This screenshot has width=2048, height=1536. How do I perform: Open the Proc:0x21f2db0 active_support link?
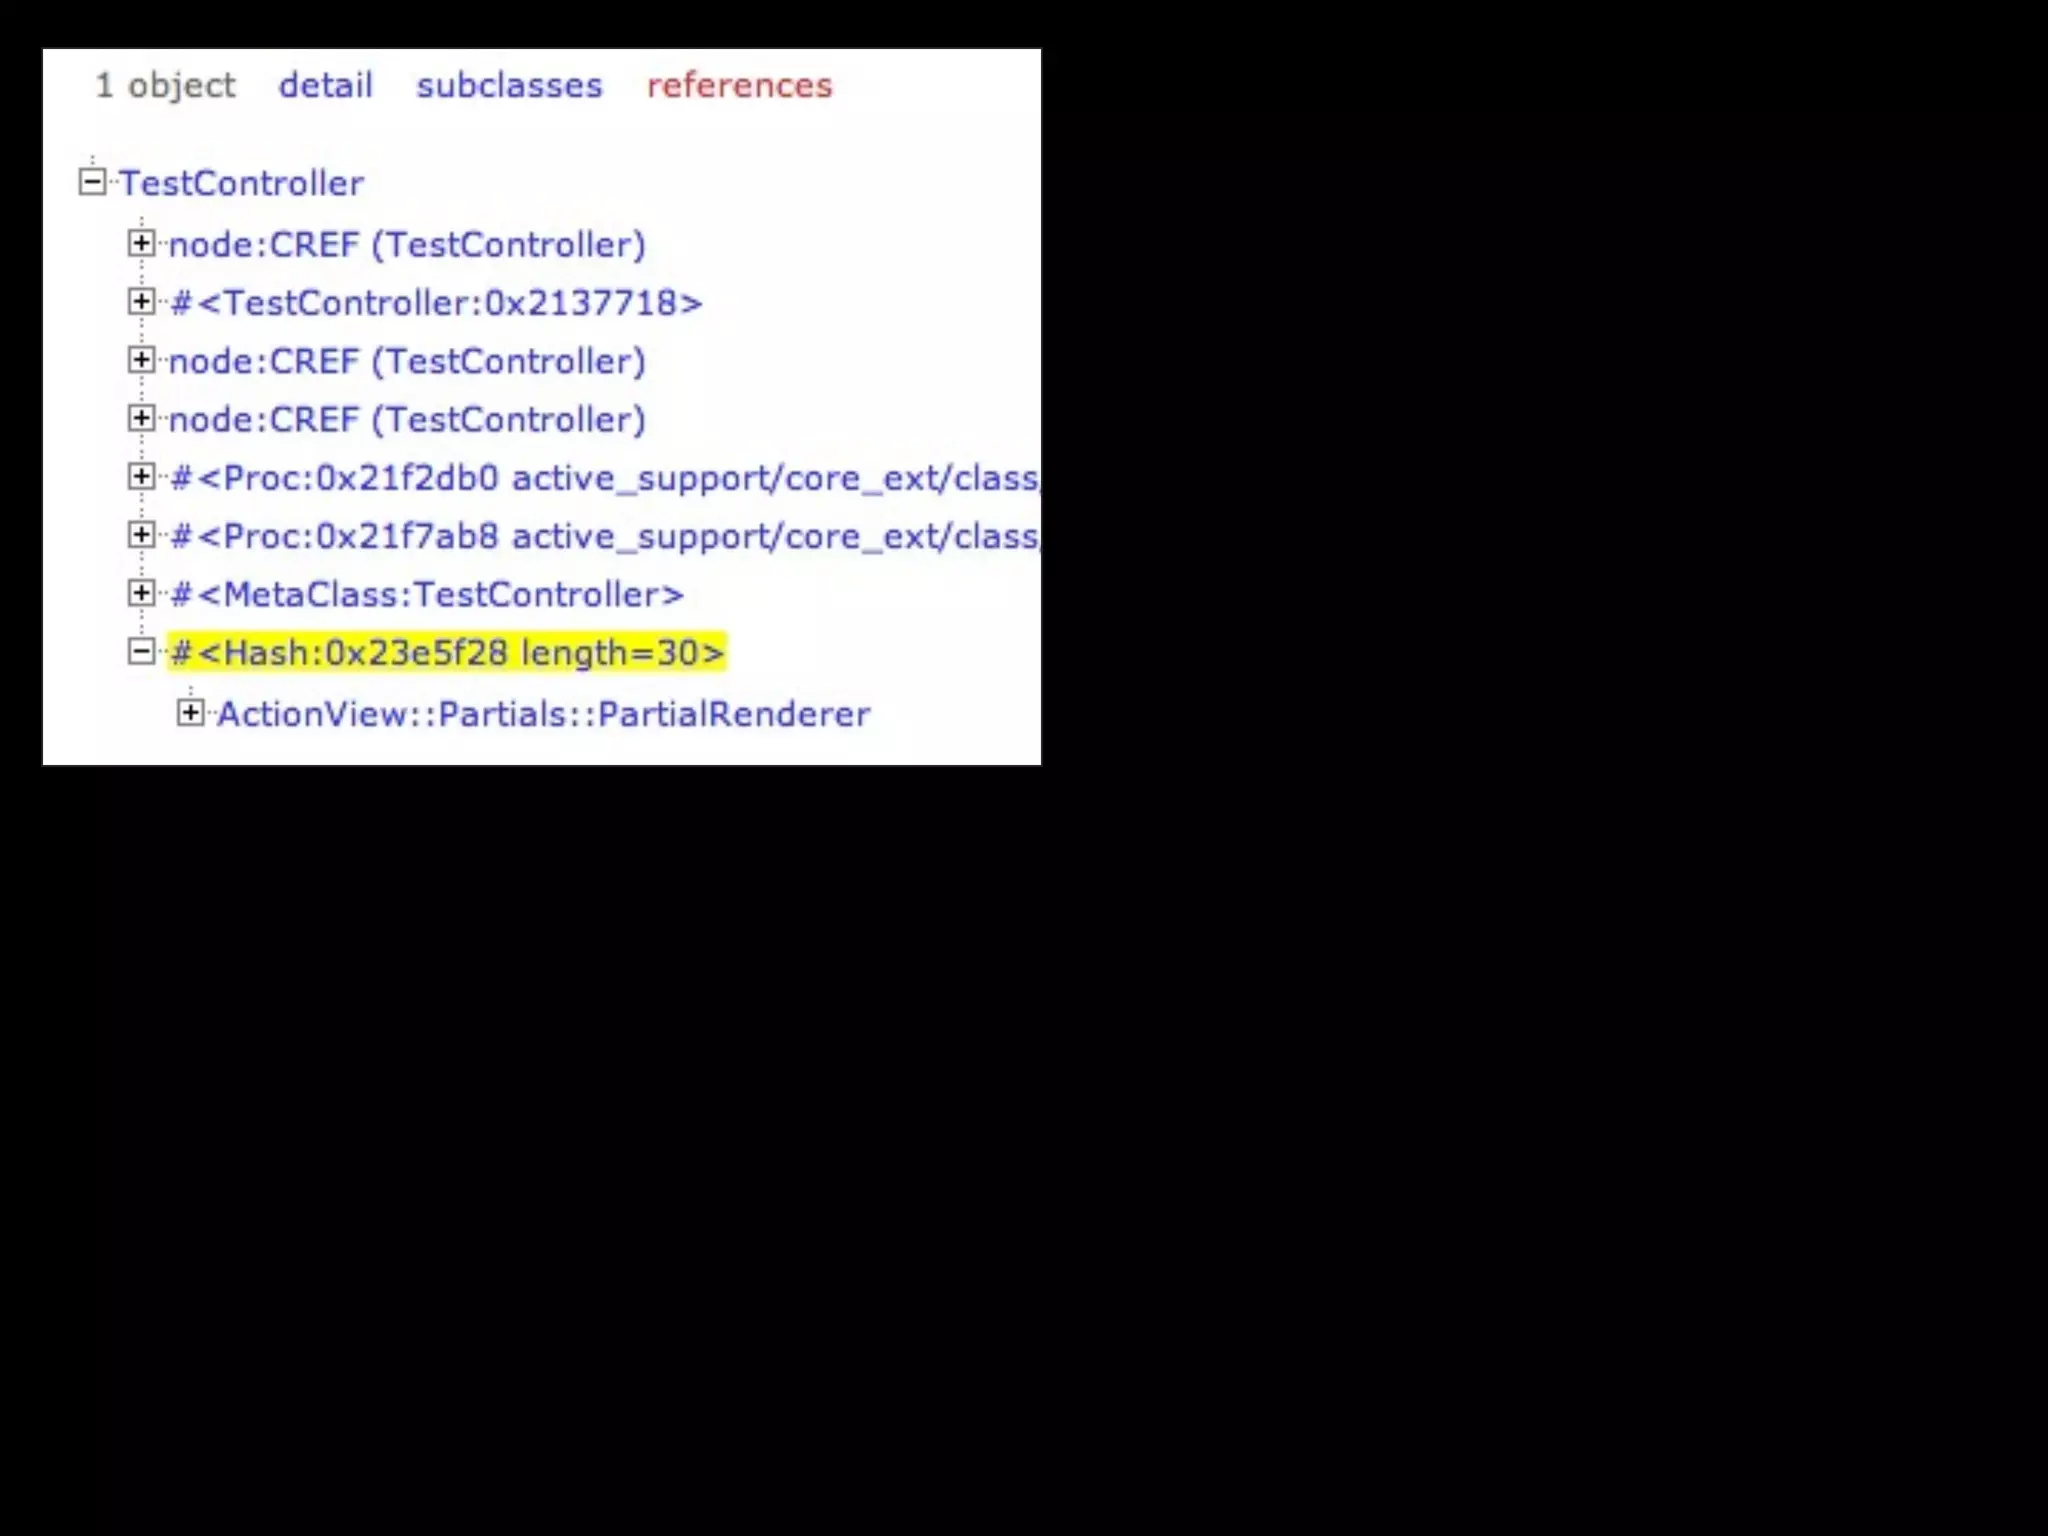click(604, 478)
